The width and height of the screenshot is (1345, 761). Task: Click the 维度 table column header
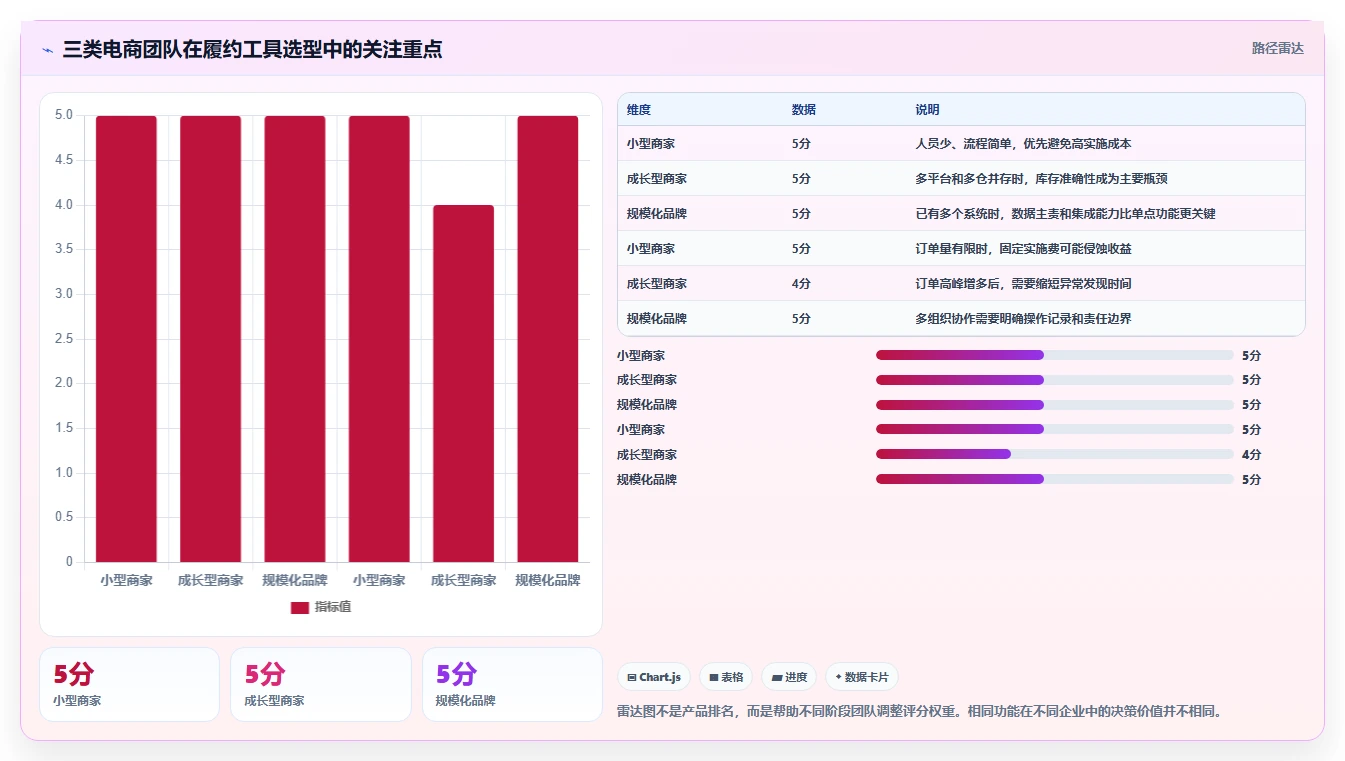(x=639, y=110)
